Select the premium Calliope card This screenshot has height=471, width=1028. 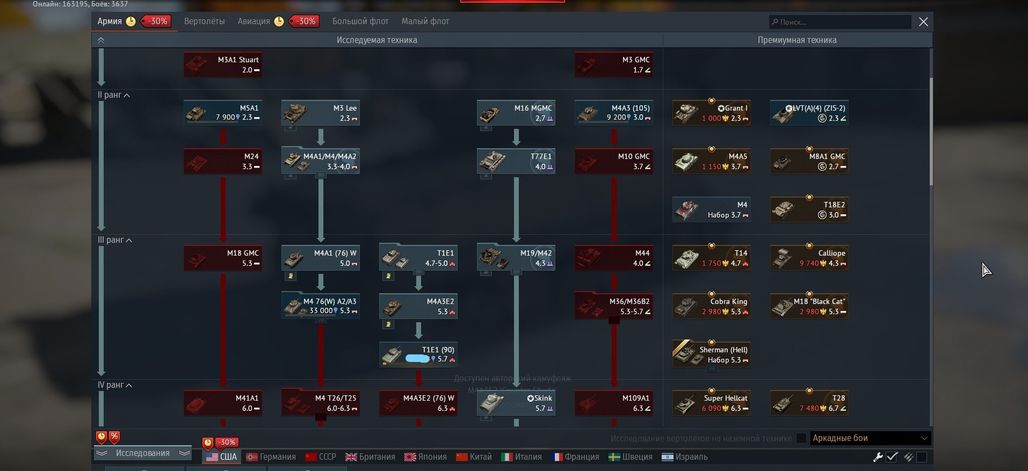pyautogui.click(x=809, y=258)
